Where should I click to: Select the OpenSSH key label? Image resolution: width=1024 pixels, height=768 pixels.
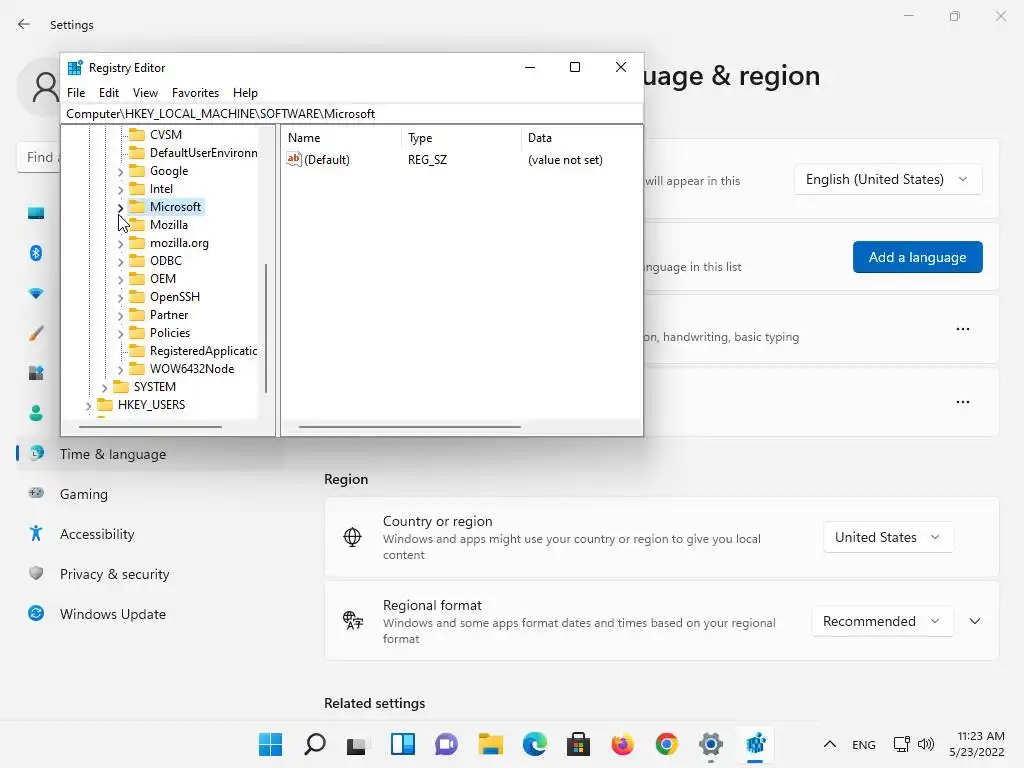point(174,296)
